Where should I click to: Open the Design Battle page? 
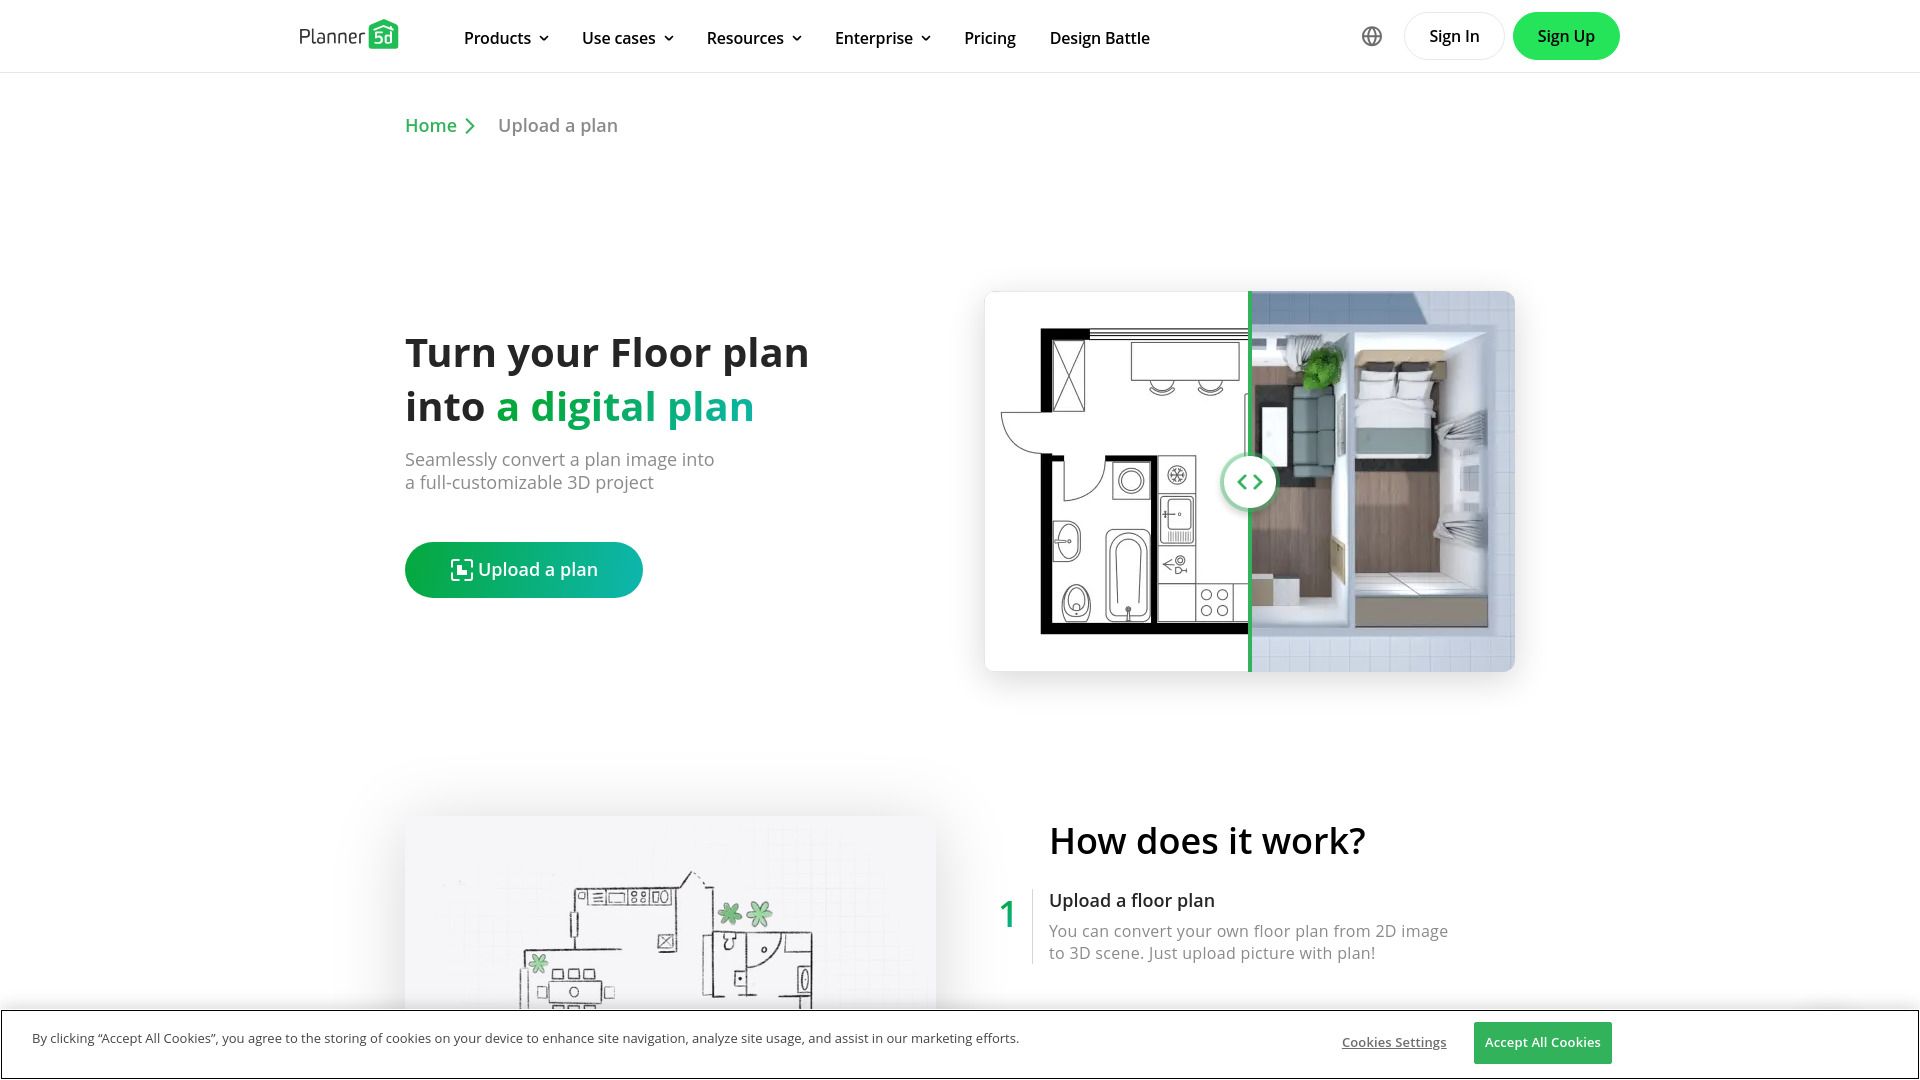(1099, 38)
